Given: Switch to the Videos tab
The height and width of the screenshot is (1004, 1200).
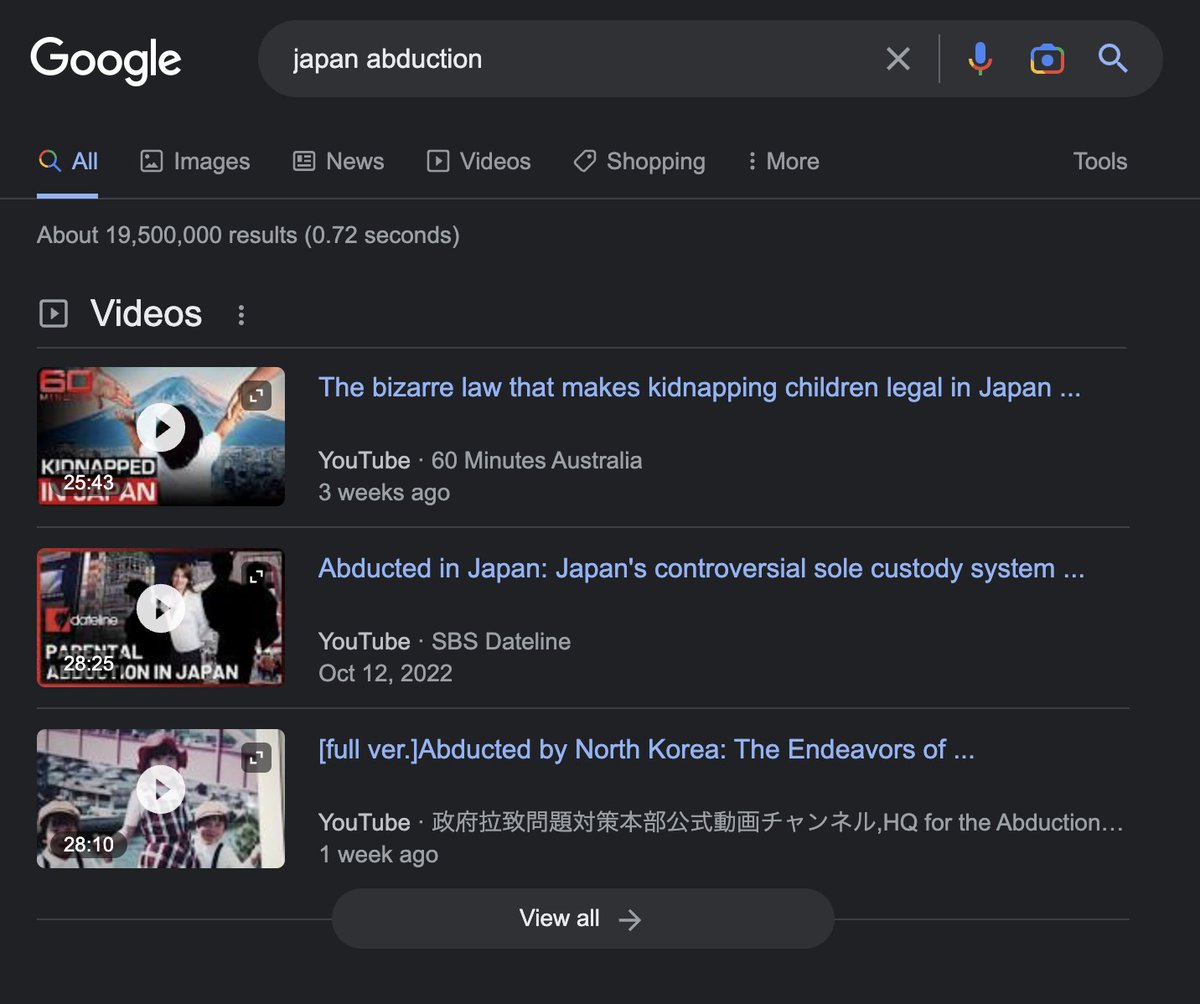Looking at the screenshot, I should (479, 162).
